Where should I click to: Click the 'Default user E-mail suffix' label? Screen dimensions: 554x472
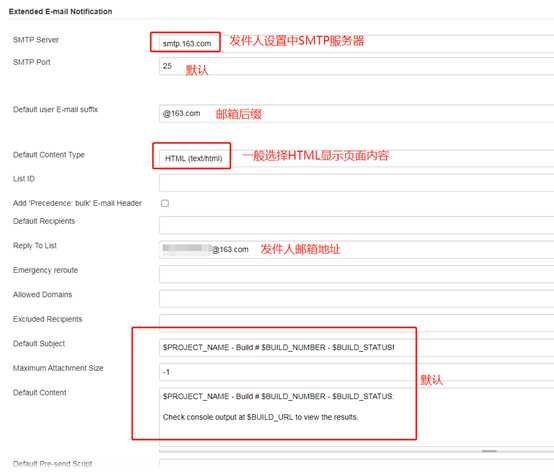55,110
